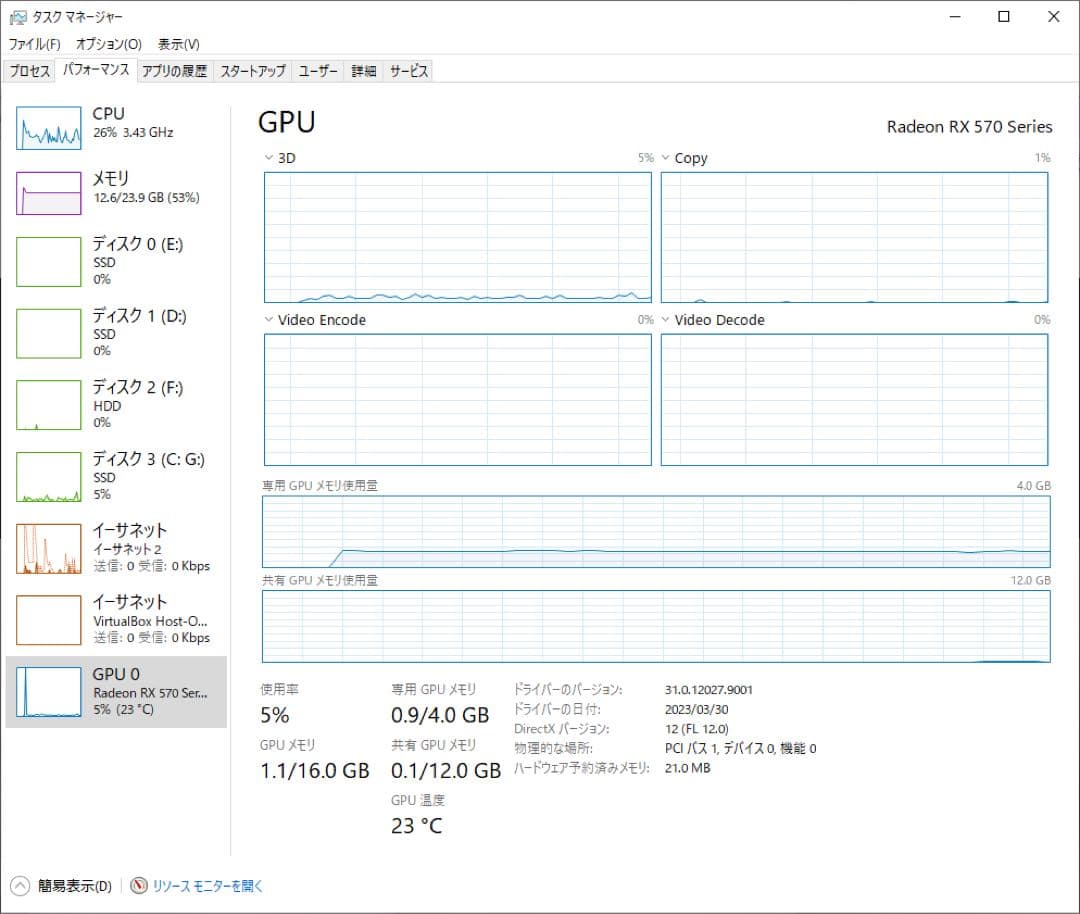Select ディスク 1 (D:) in the sidebar
The width and height of the screenshot is (1080, 914).
click(115, 333)
